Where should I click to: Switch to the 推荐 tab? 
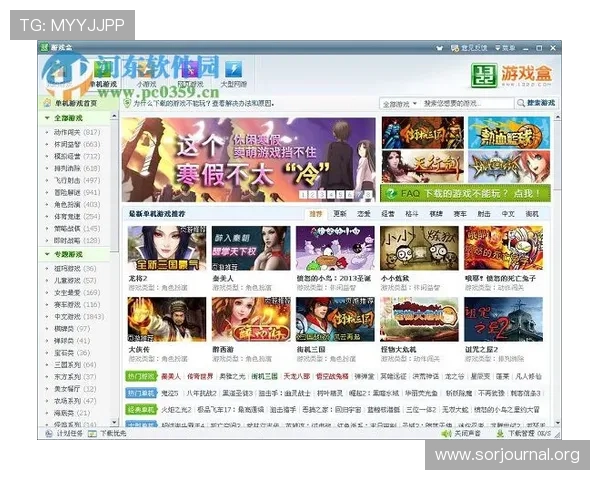316,214
